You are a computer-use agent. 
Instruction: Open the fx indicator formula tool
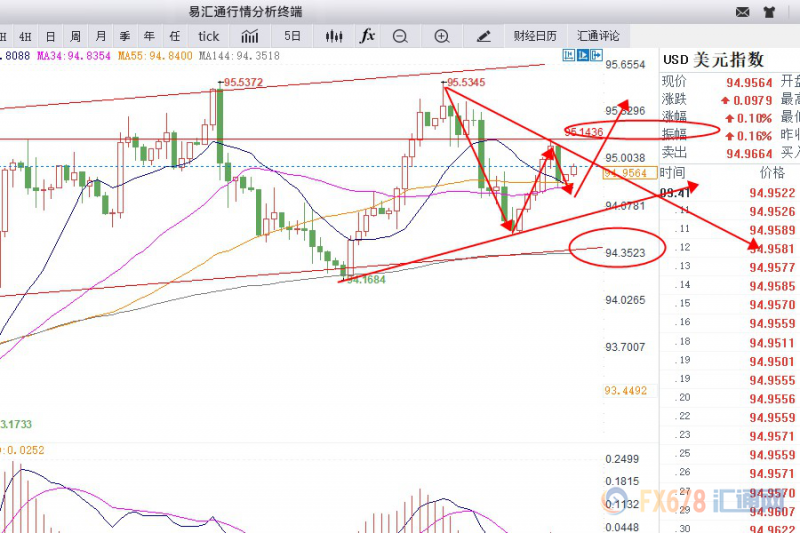(367, 36)
